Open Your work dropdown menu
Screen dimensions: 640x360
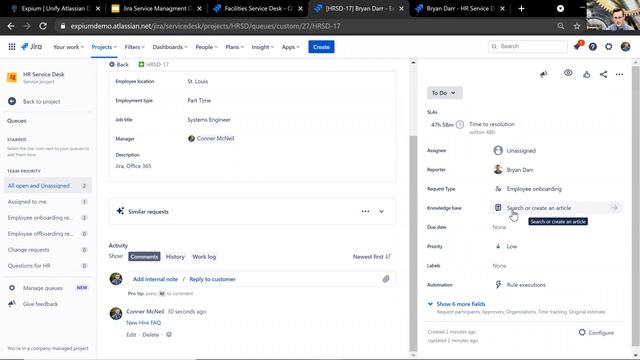[68, 47]
